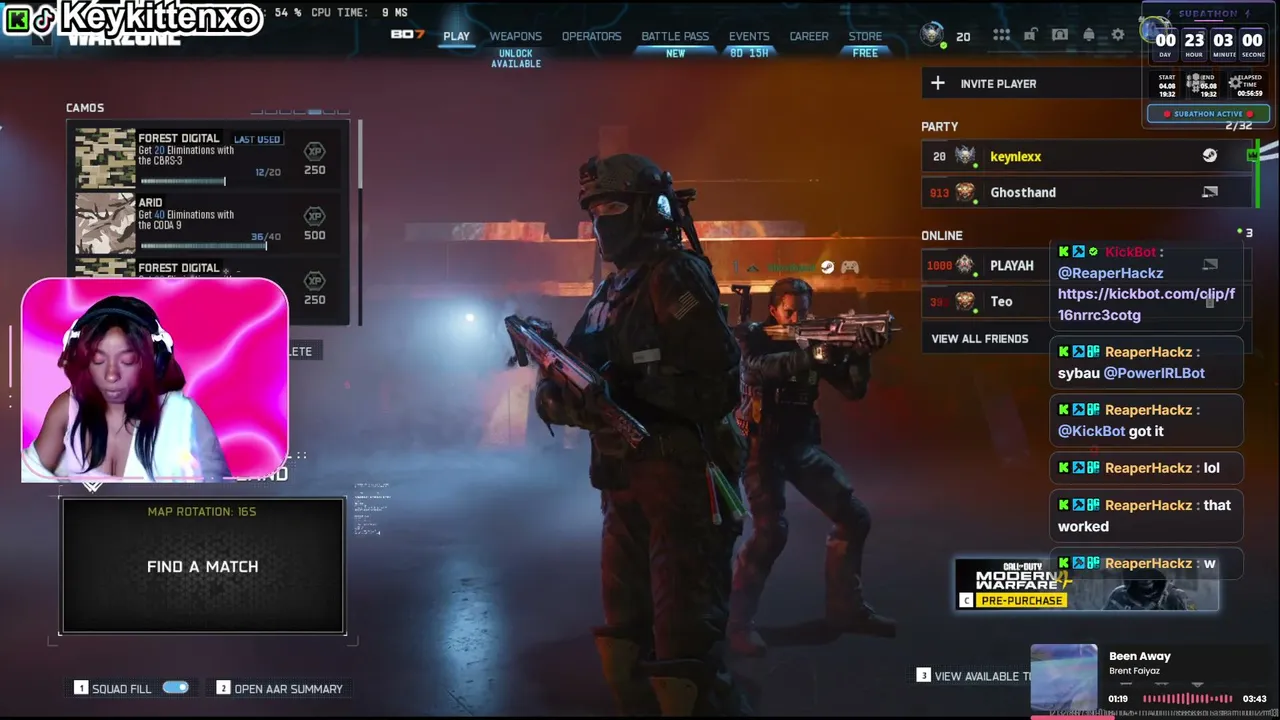The width and height of the screenshot is (1280, 720).
Task: Select keynlexx in the party list
Action: pyautogui.click(x=1086, y=156)
